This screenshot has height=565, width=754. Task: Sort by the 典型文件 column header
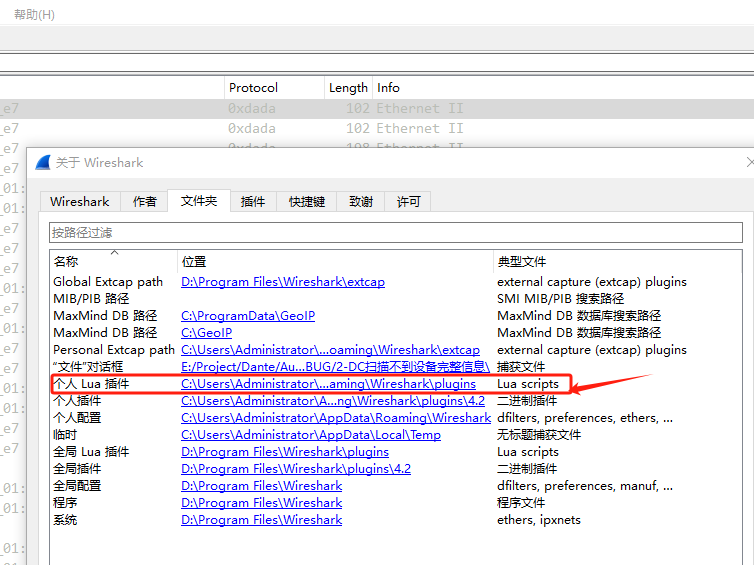(617, 262)
